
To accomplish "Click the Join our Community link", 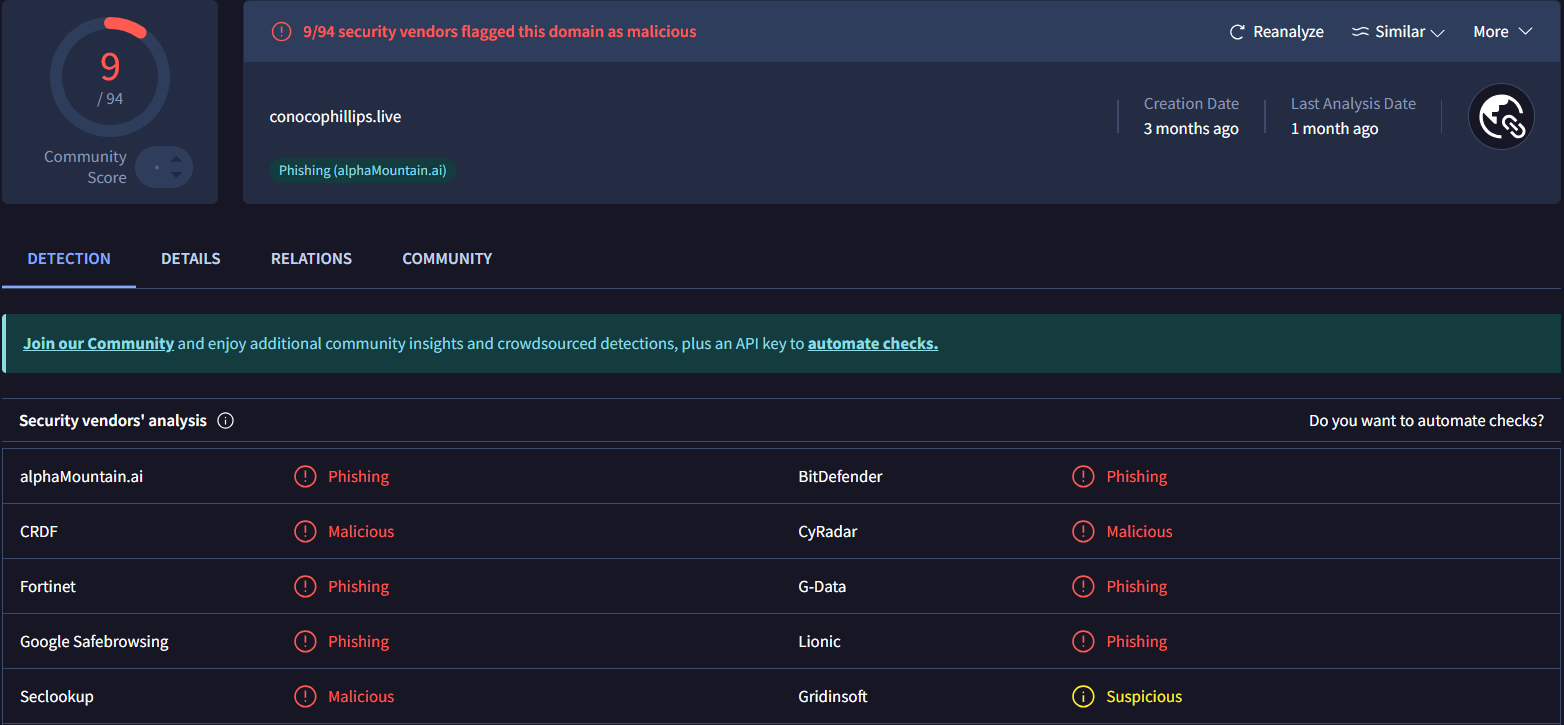I will pyautogui.click(x=99, y=344).
